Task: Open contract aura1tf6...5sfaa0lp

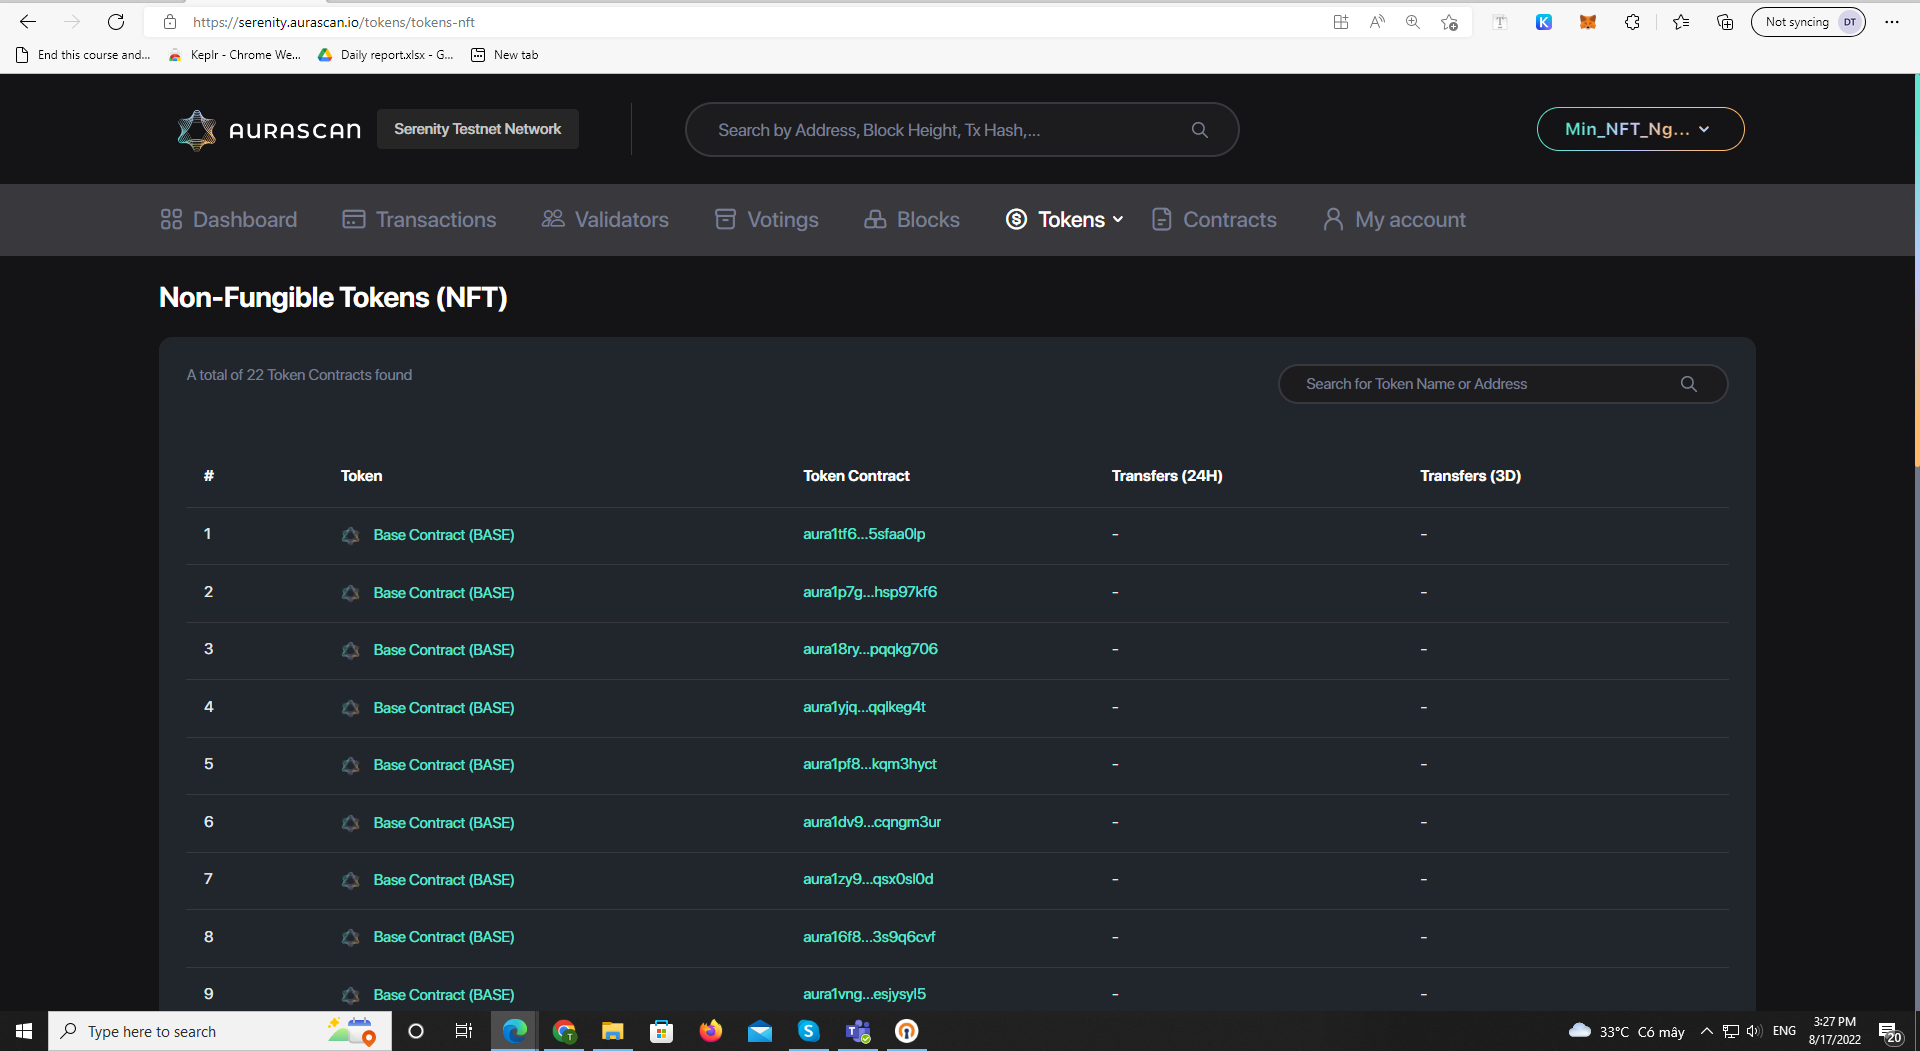Action: coord(864,534)
